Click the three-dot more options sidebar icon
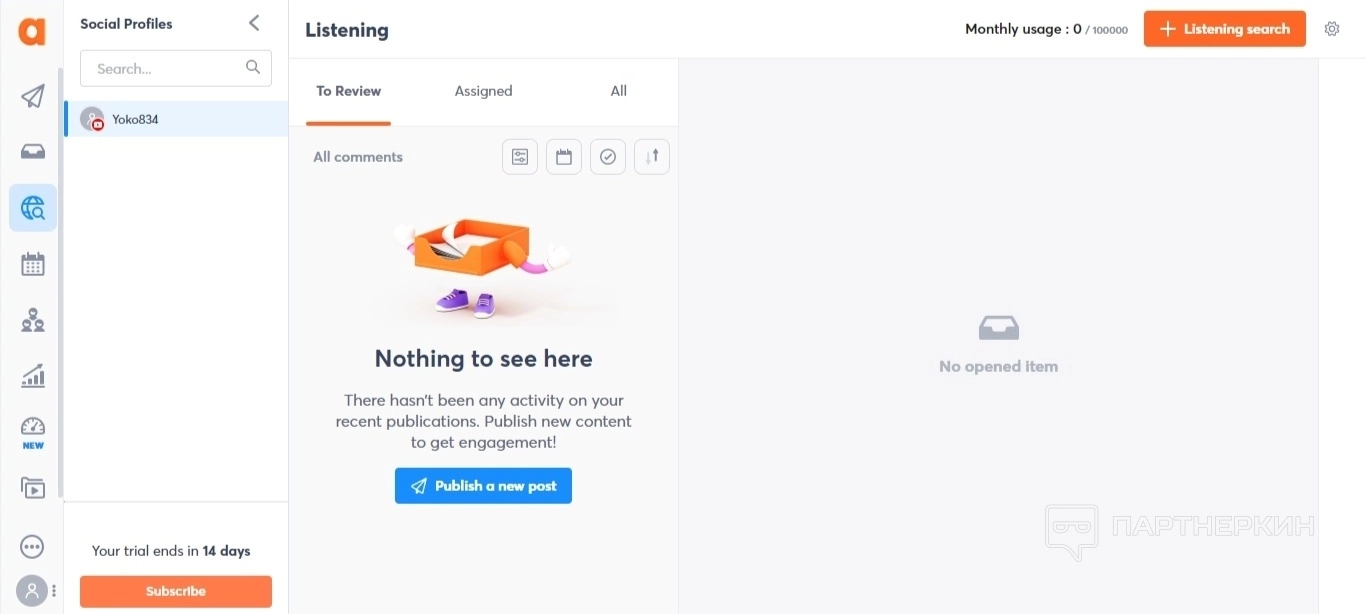Viewport: 1366px width, 614px height. 32,547
